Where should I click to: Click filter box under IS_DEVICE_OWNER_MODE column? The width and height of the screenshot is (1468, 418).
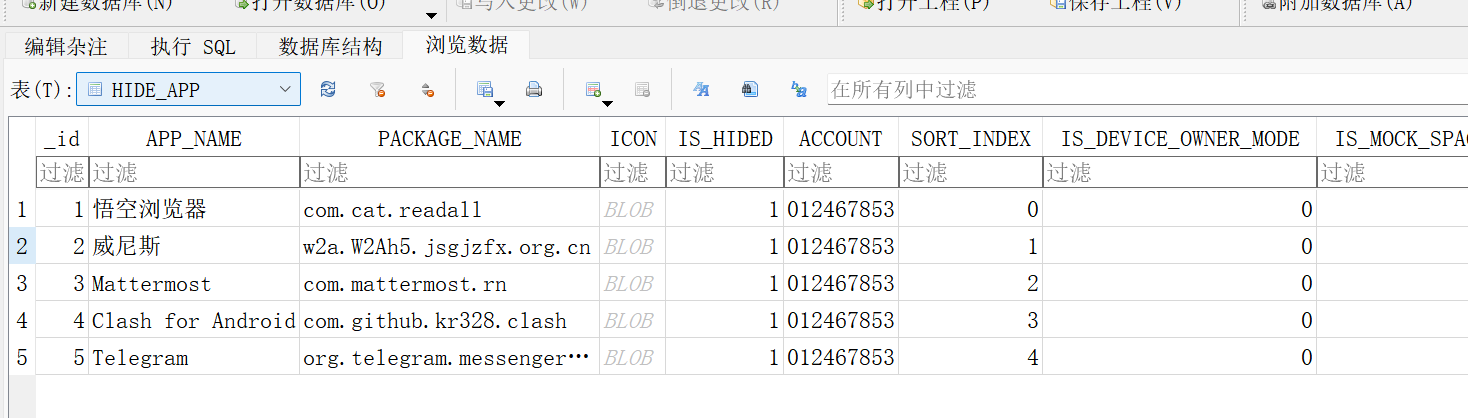1180,173
